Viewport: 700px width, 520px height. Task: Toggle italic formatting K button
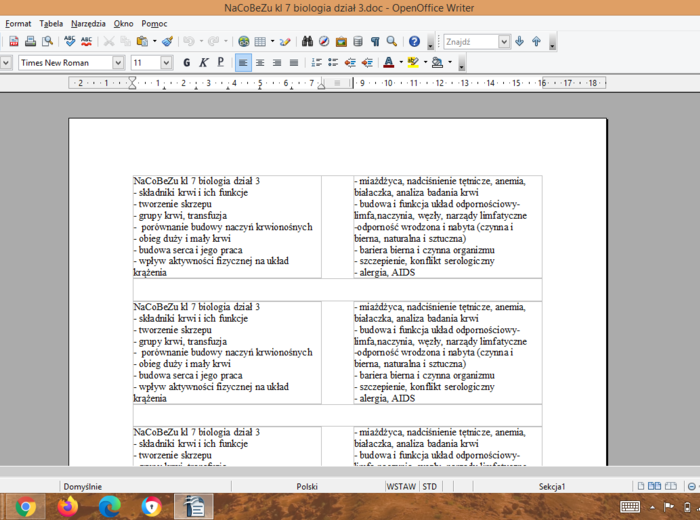204,62
